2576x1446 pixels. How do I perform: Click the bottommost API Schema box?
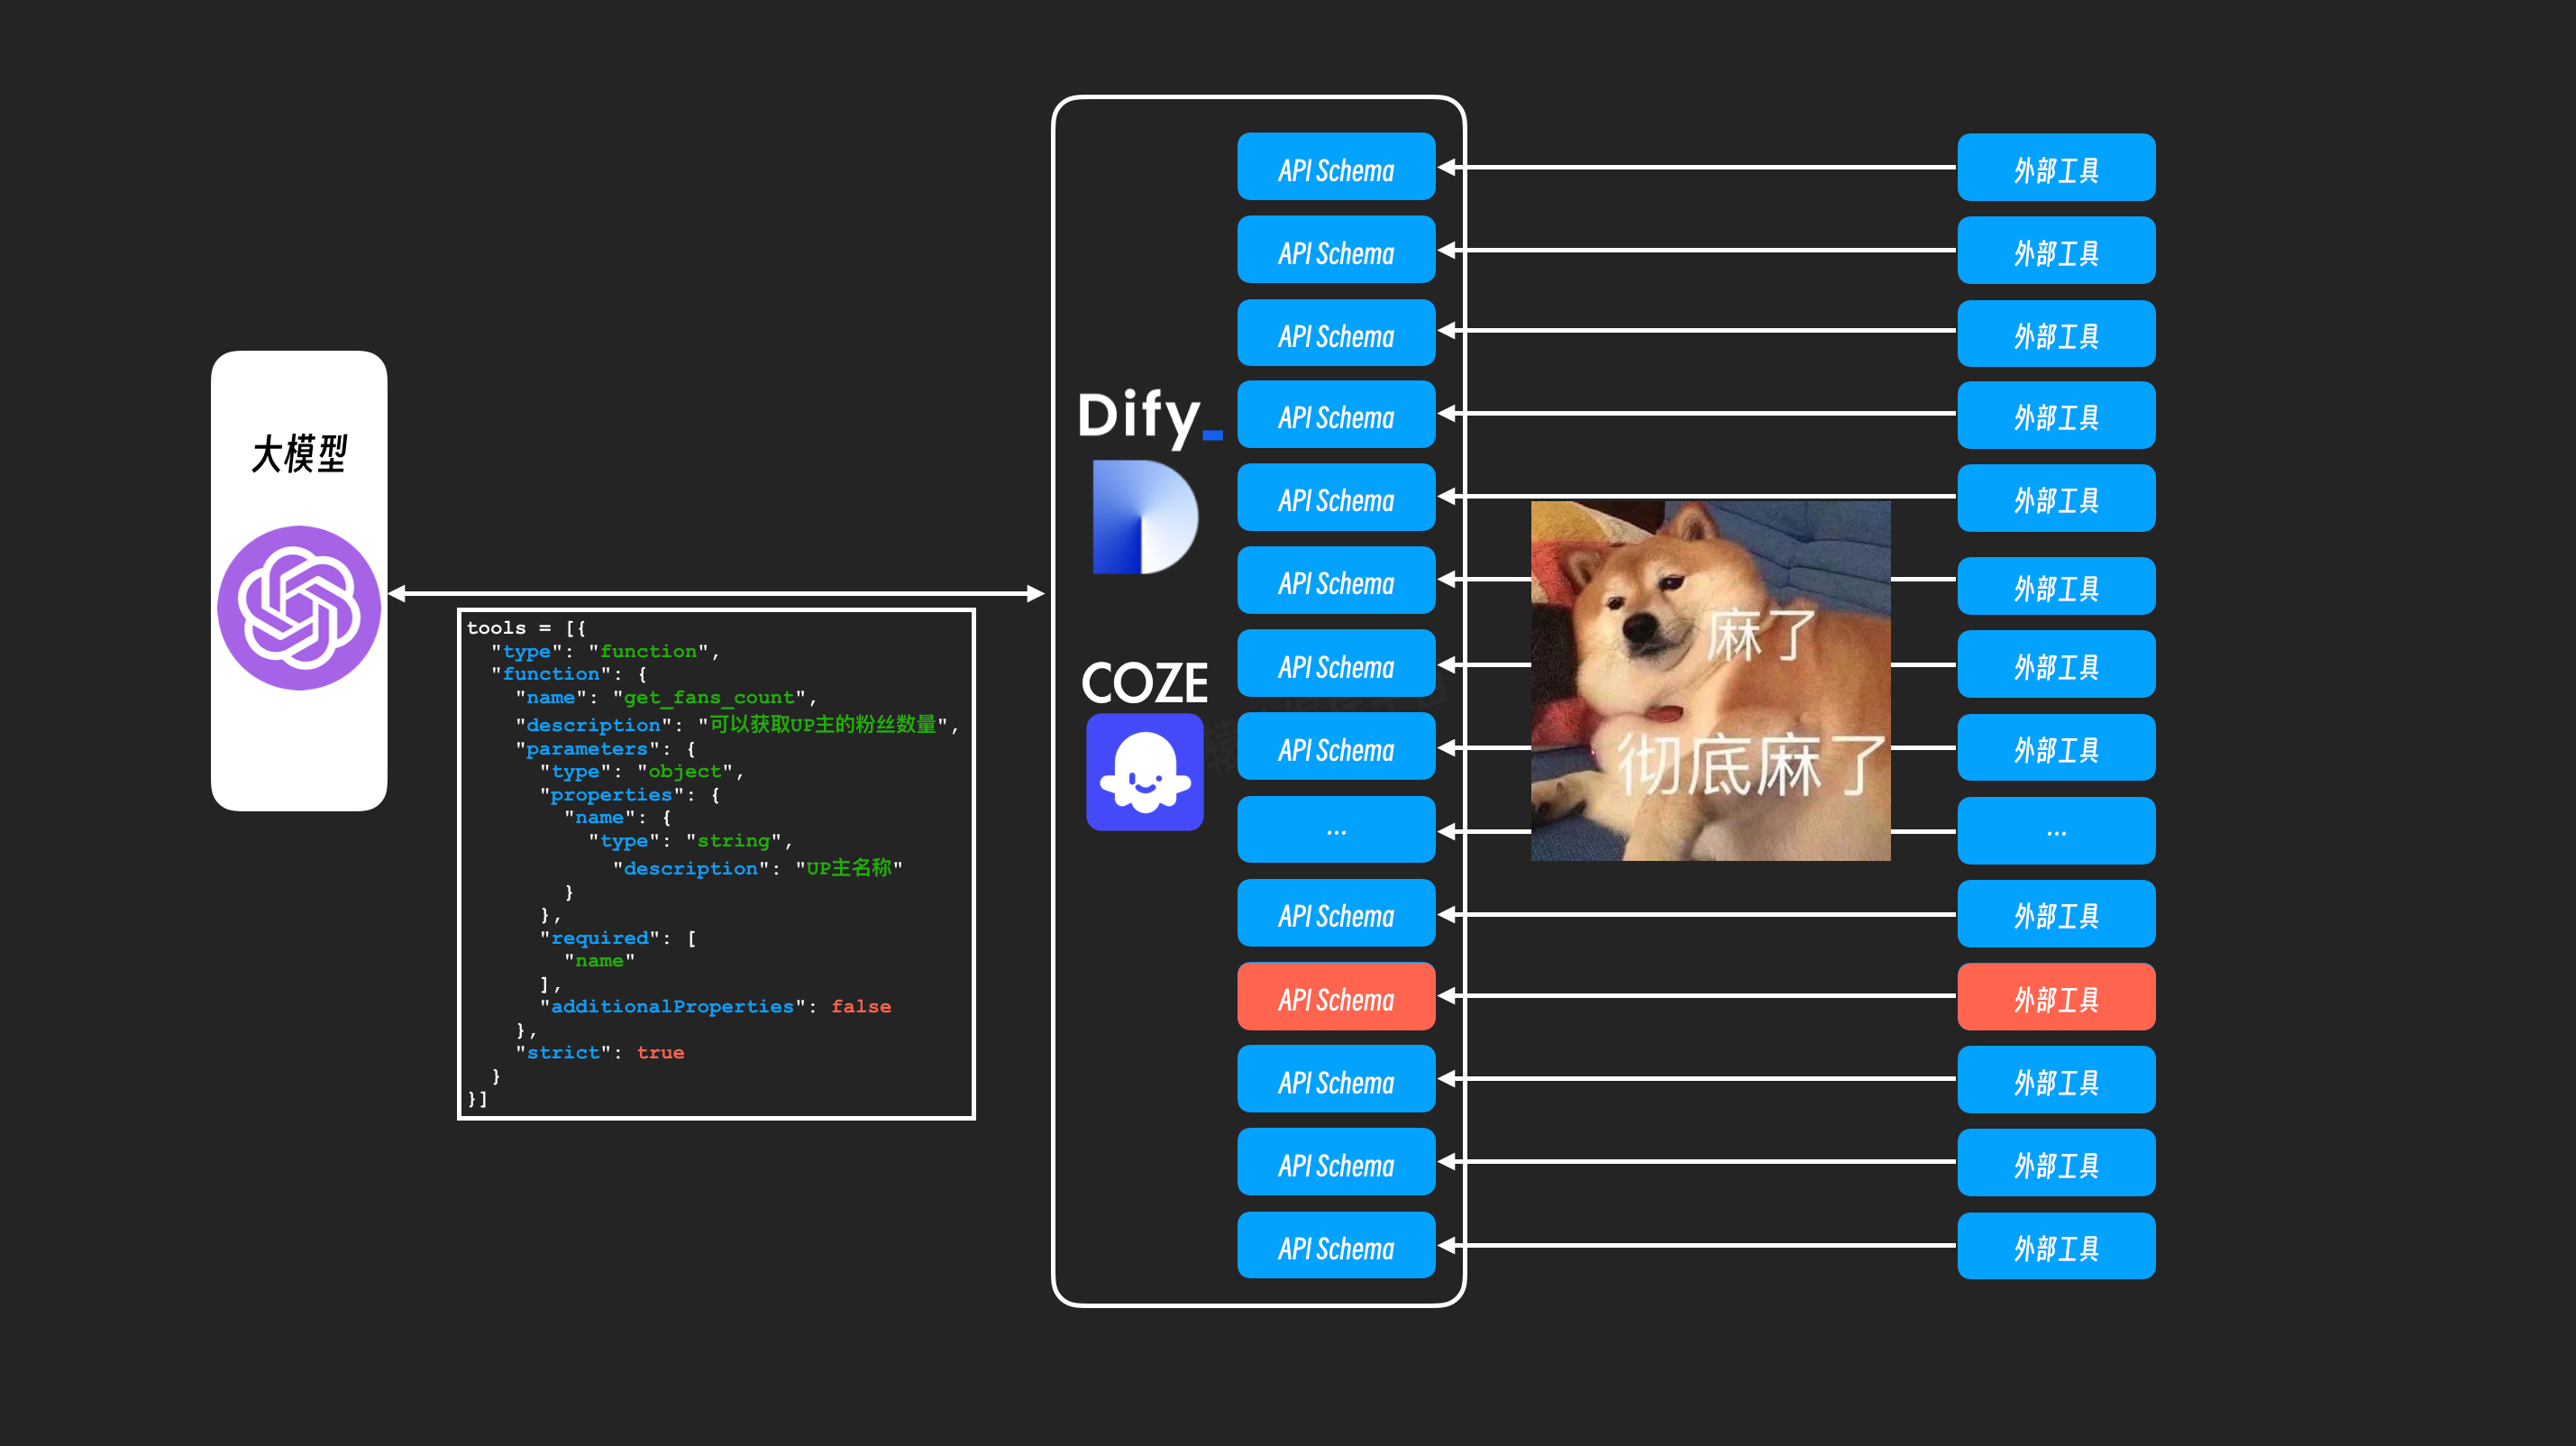pos(1335,1246)
